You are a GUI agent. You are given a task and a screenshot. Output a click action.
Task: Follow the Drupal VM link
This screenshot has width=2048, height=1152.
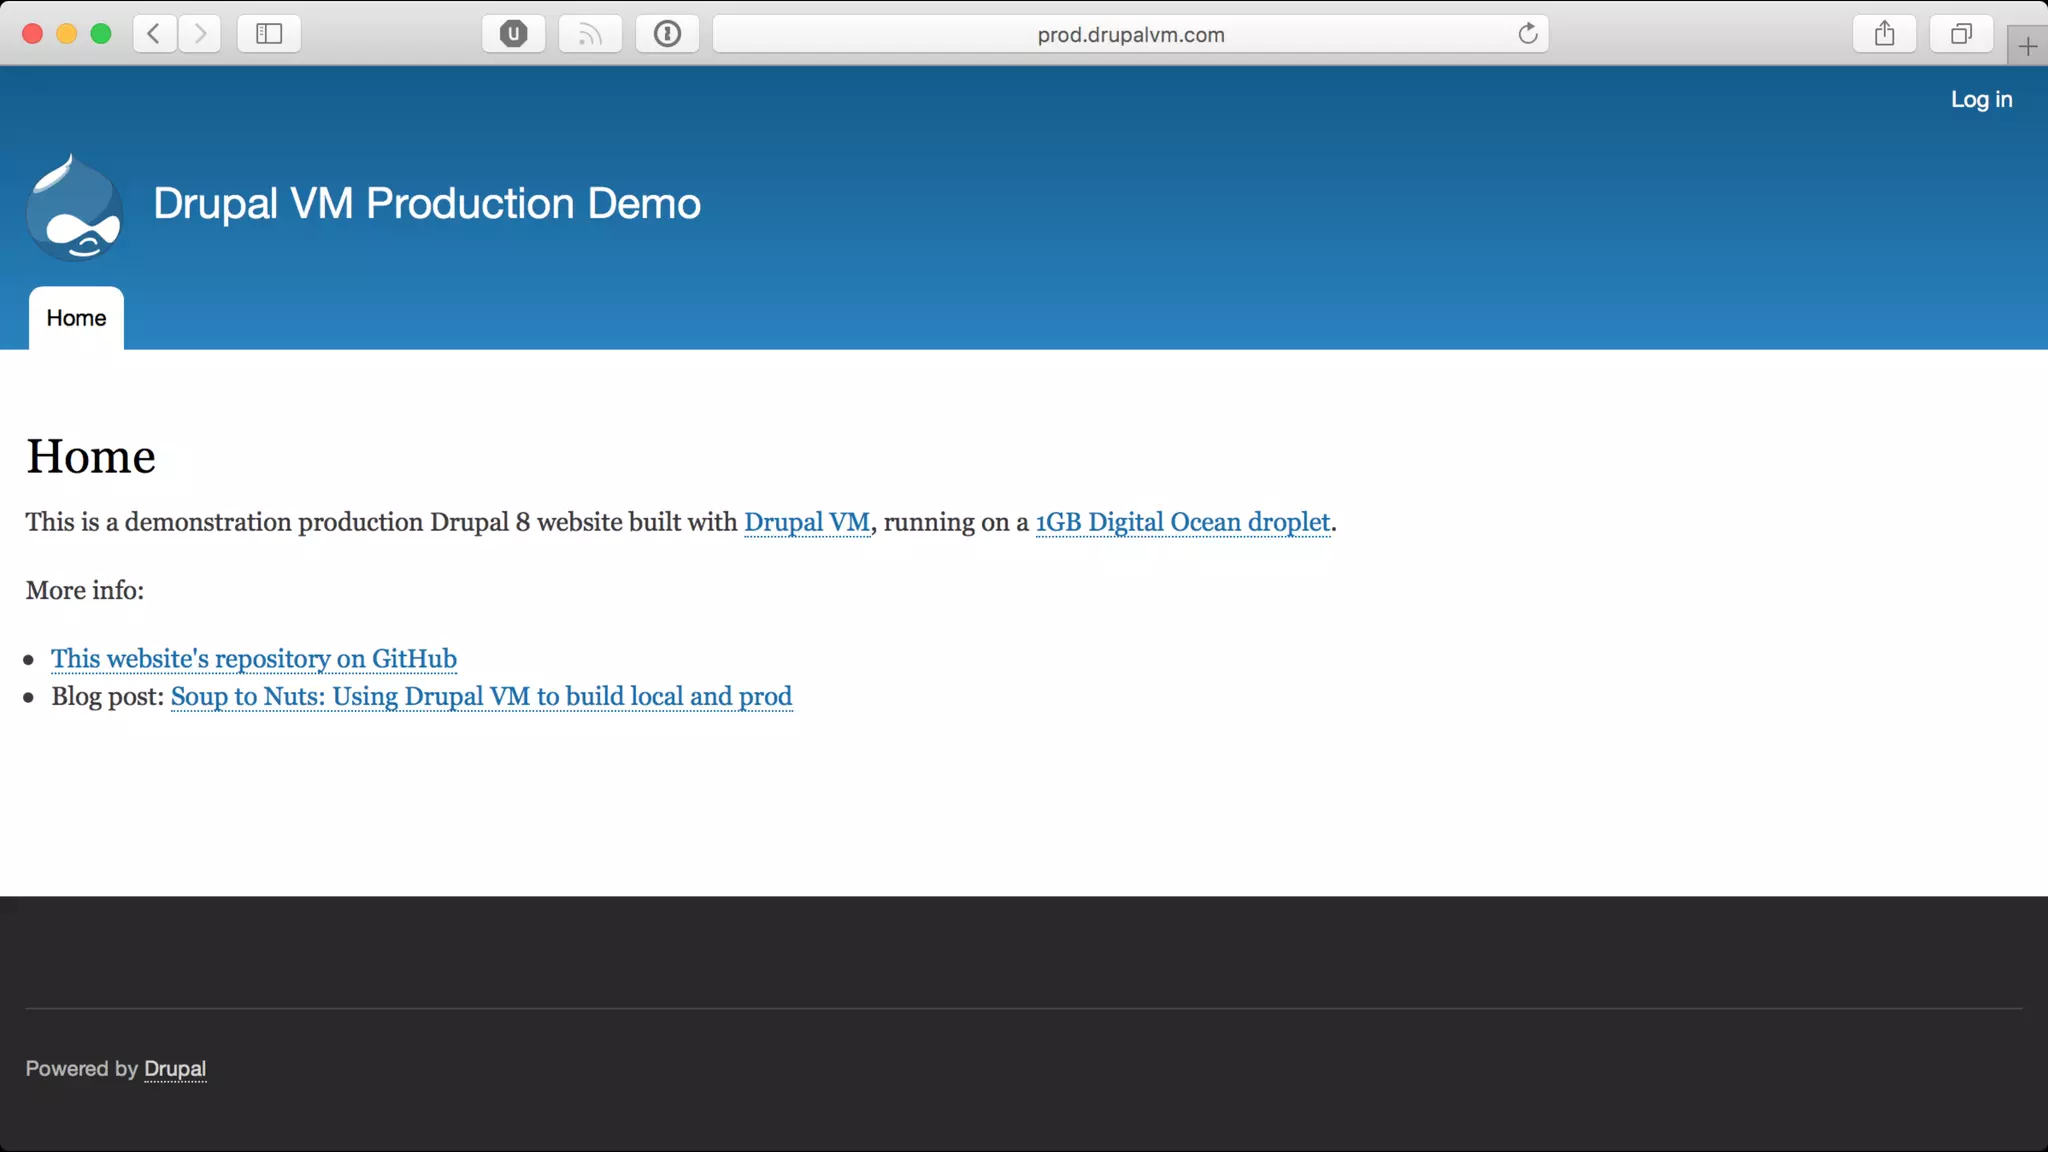click(x=806, y=522)
